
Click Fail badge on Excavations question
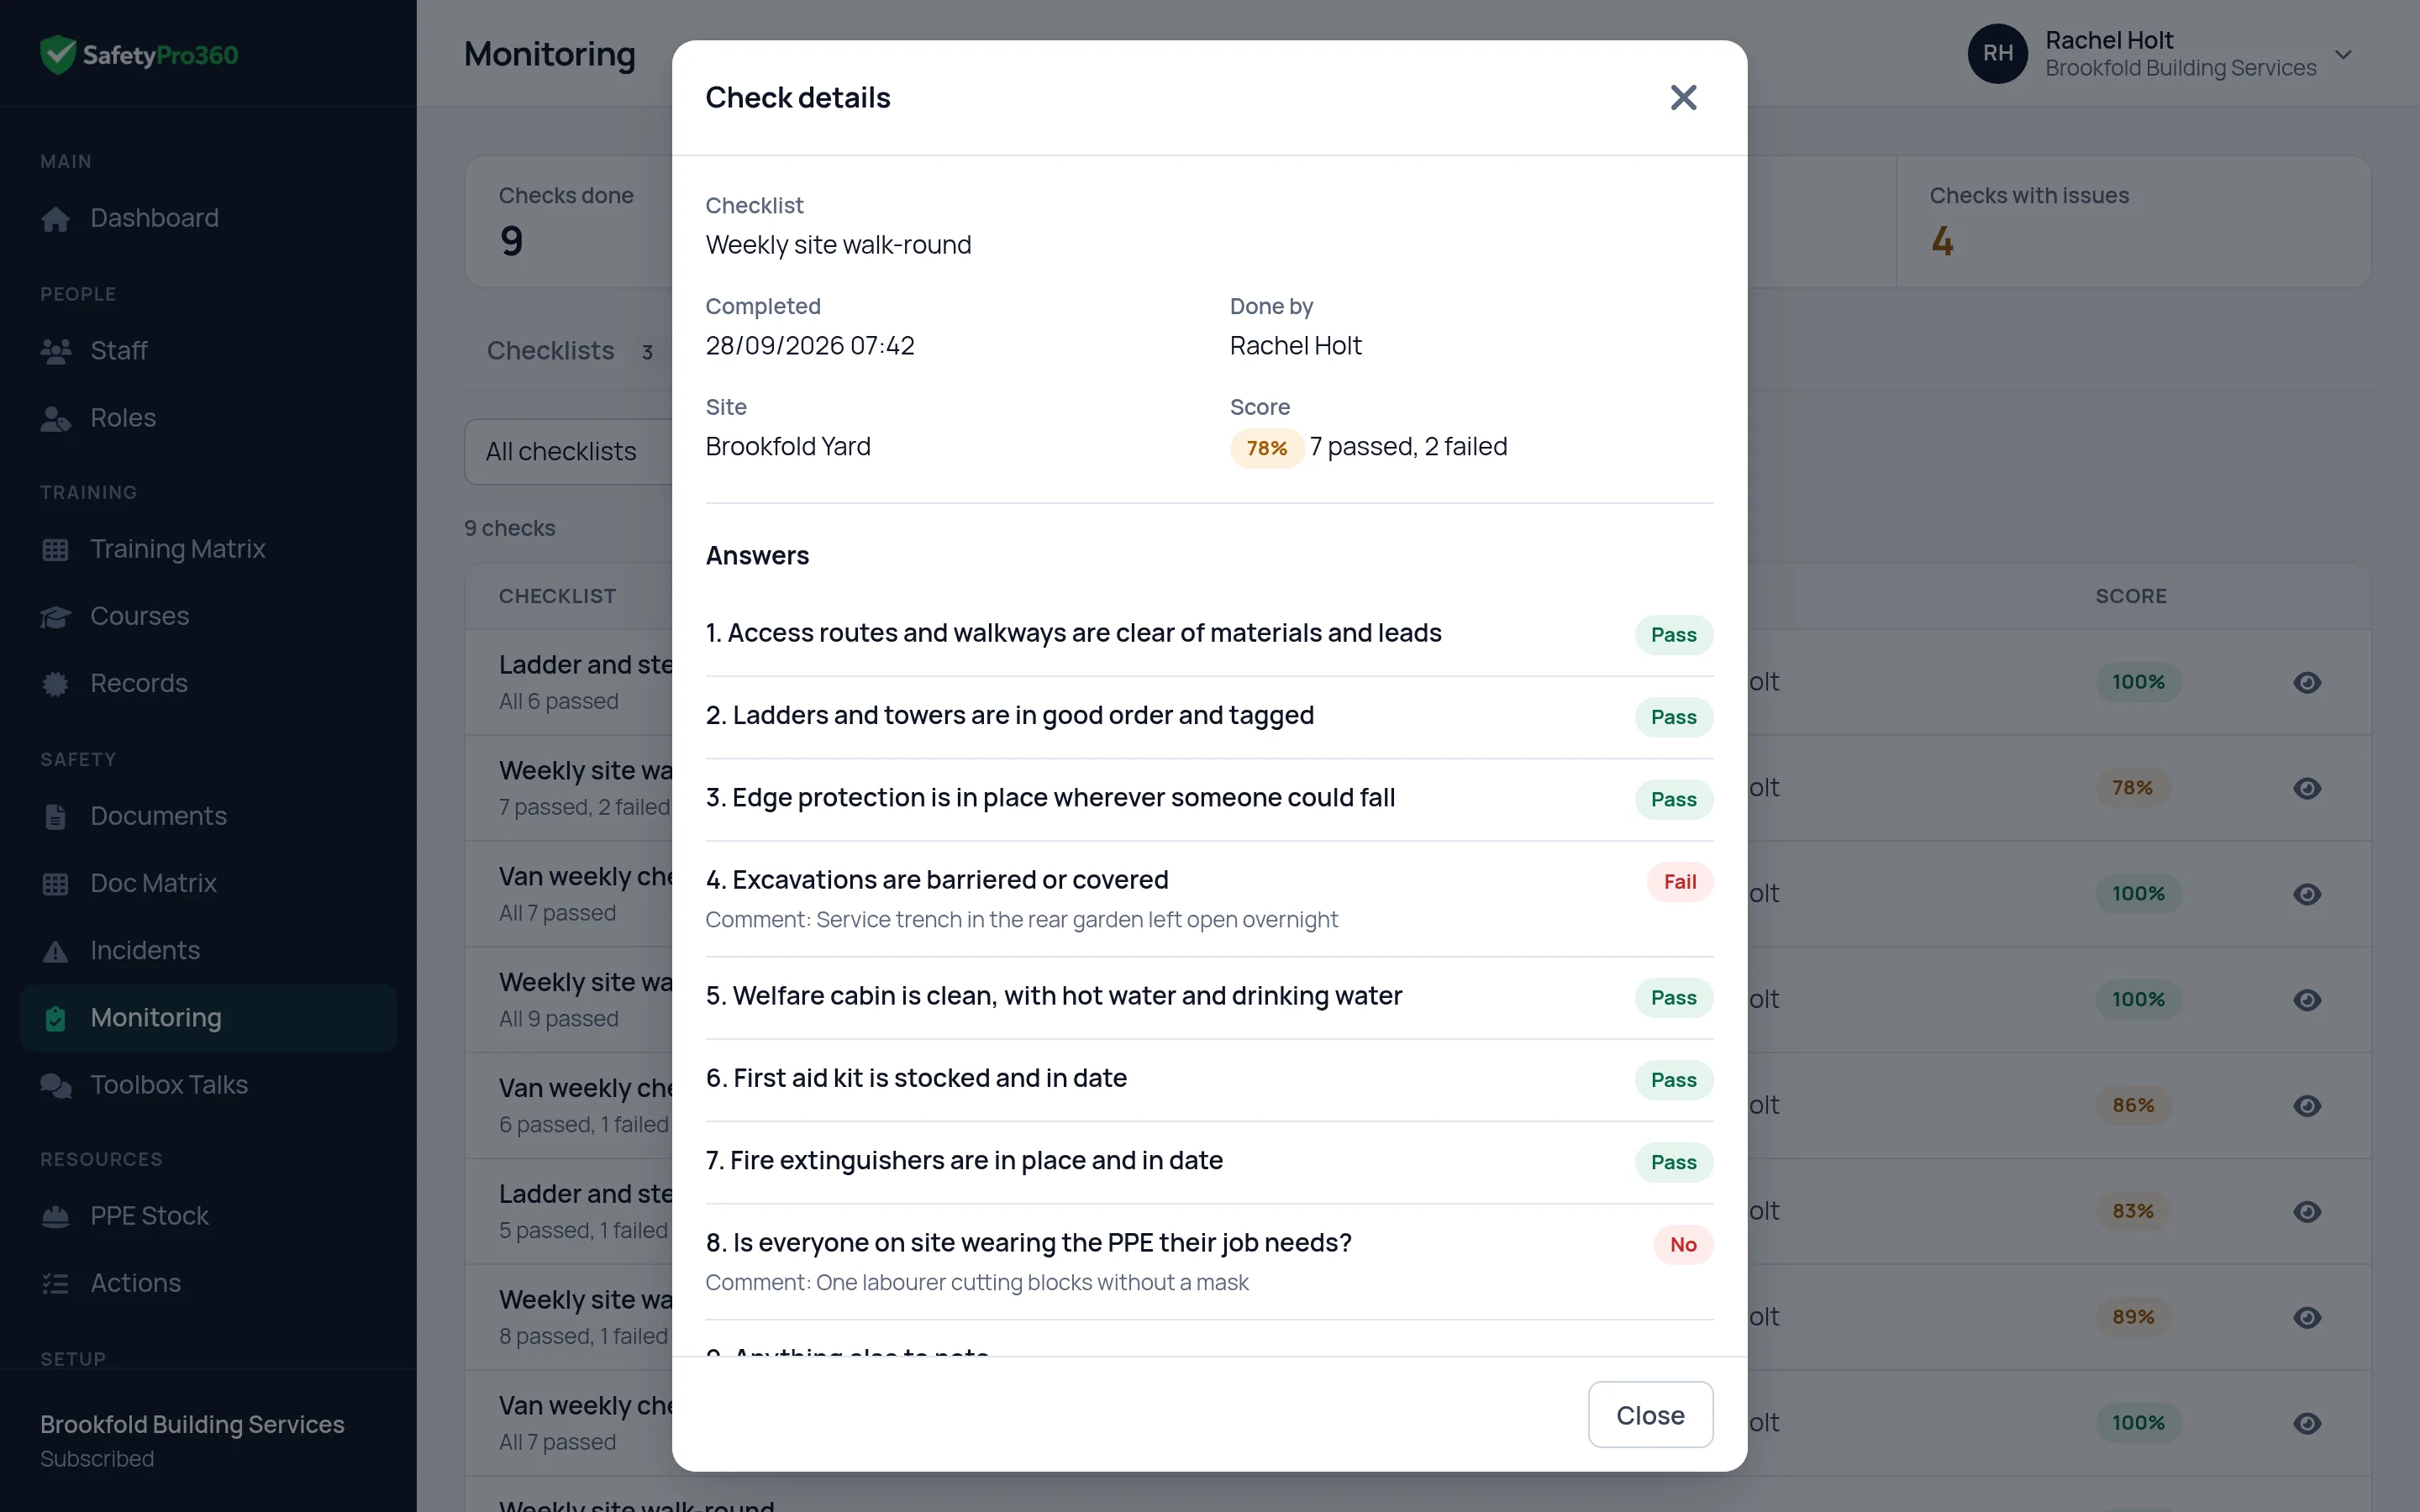pyautogui.click(x=1679, y=882)
